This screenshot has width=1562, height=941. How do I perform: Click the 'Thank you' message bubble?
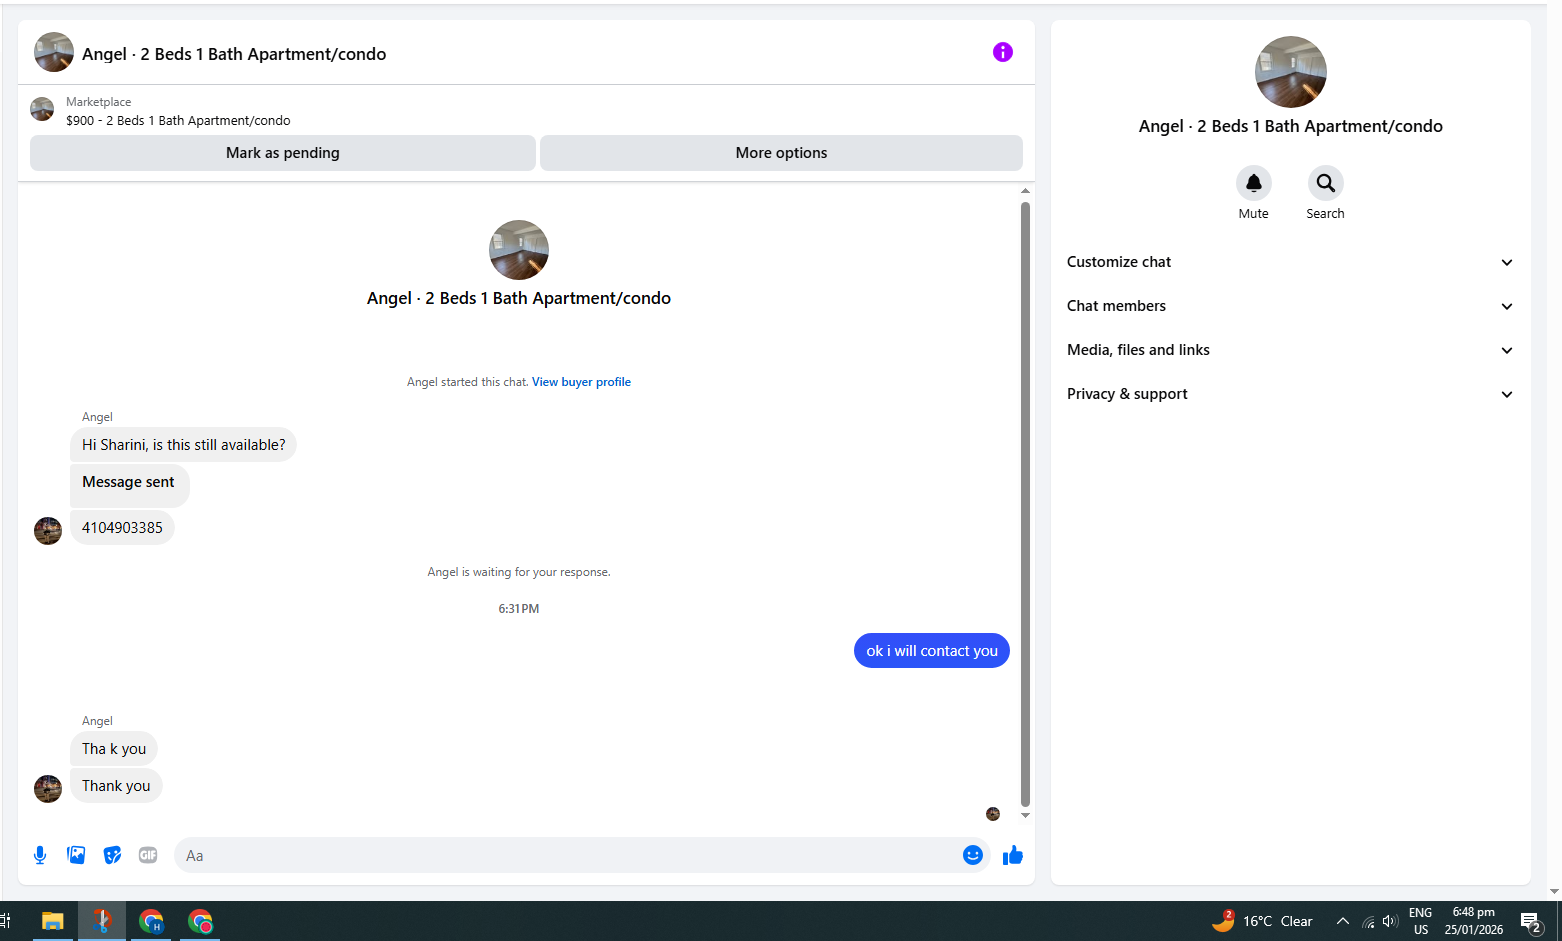[x=116, y=786]
